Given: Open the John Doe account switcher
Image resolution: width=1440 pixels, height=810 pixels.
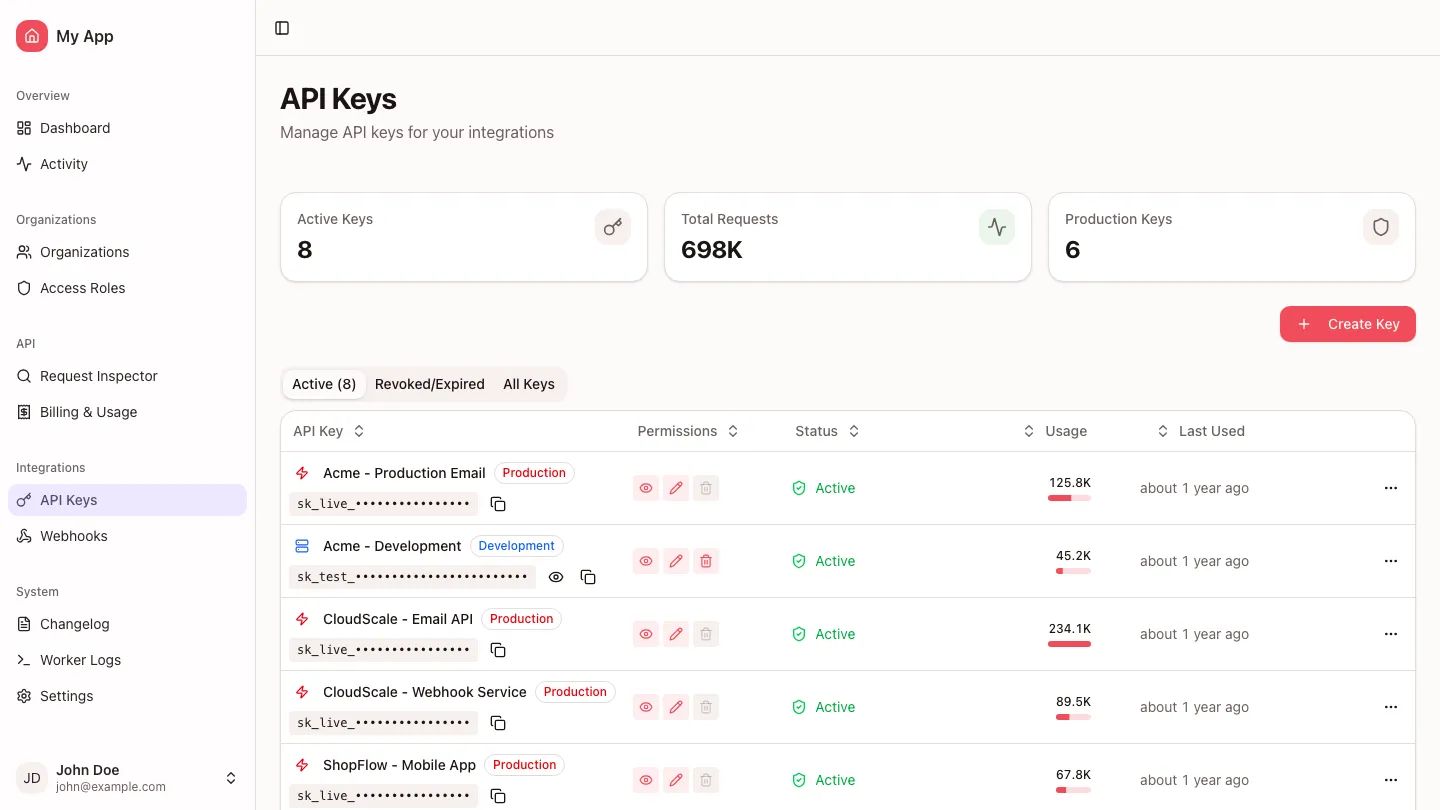Looking at the screenshot, I should click(x=231, y=777).
